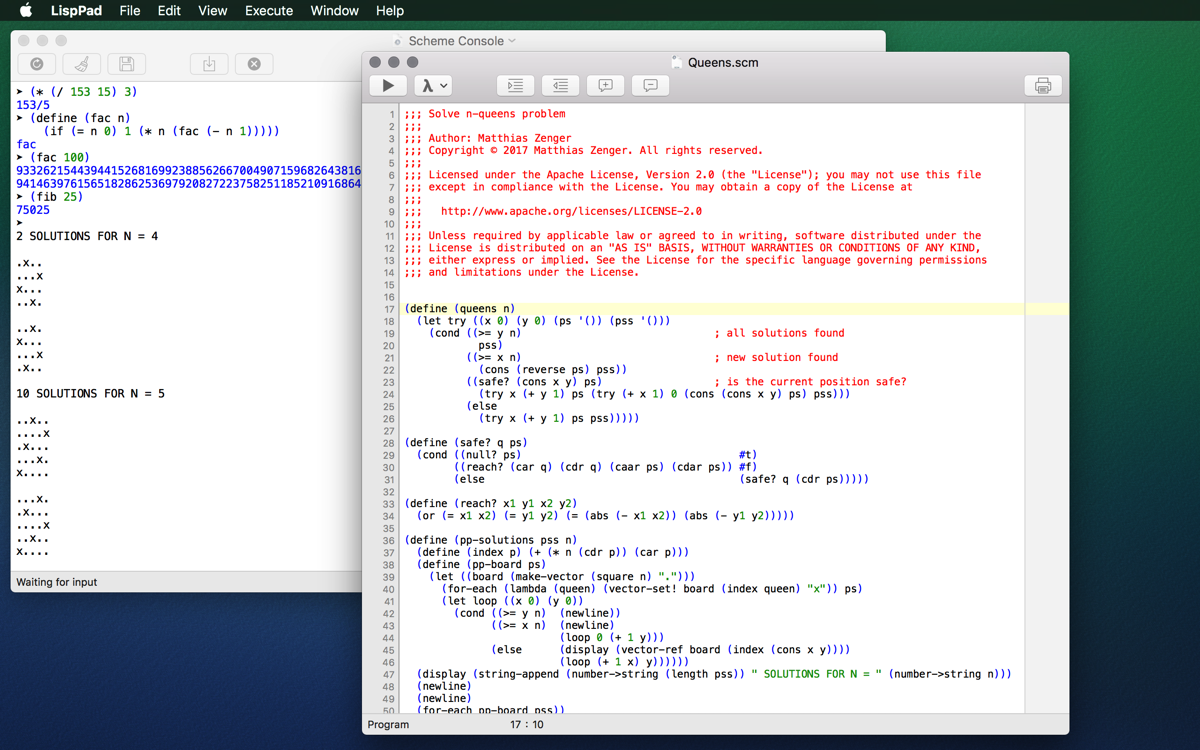The height and width of the screenshot is (750, 1200).
Task: Click the '(define (queens n)' line
Action: point(460,309)
